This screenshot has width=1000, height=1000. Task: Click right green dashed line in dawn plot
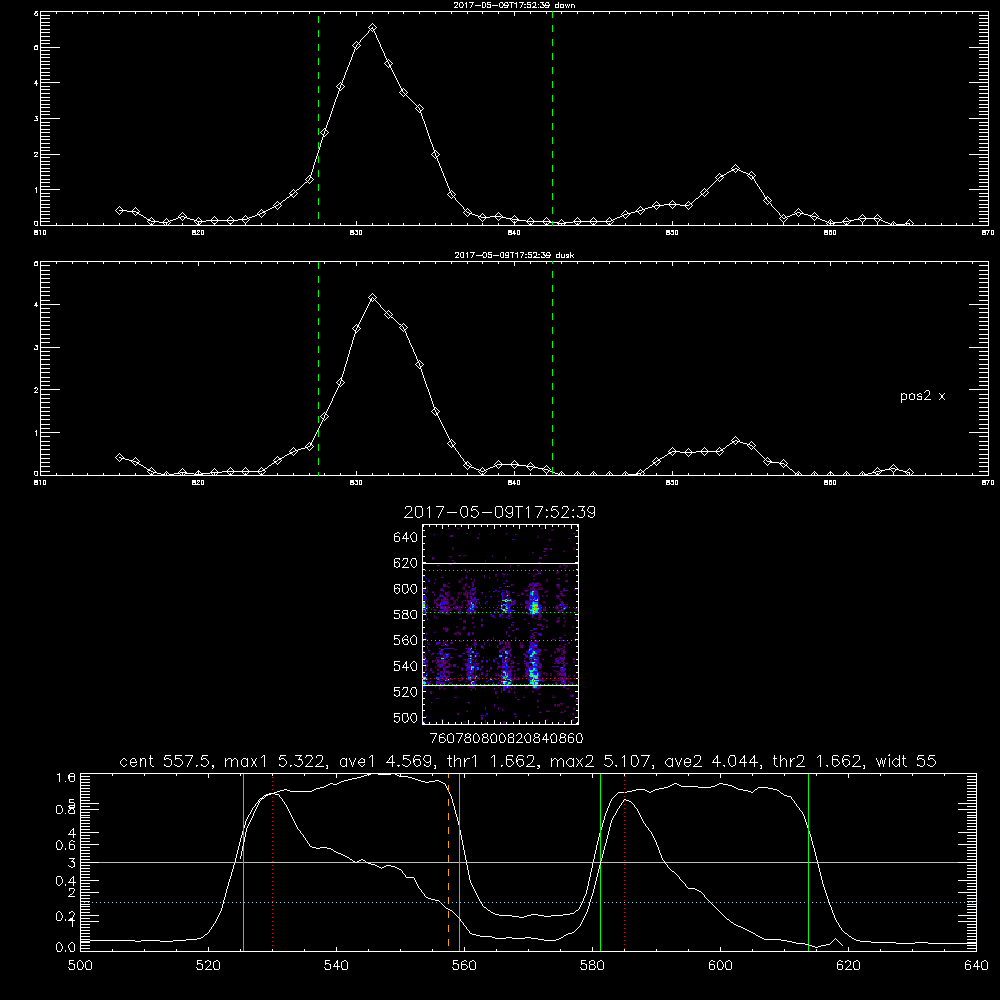point(552,118)
